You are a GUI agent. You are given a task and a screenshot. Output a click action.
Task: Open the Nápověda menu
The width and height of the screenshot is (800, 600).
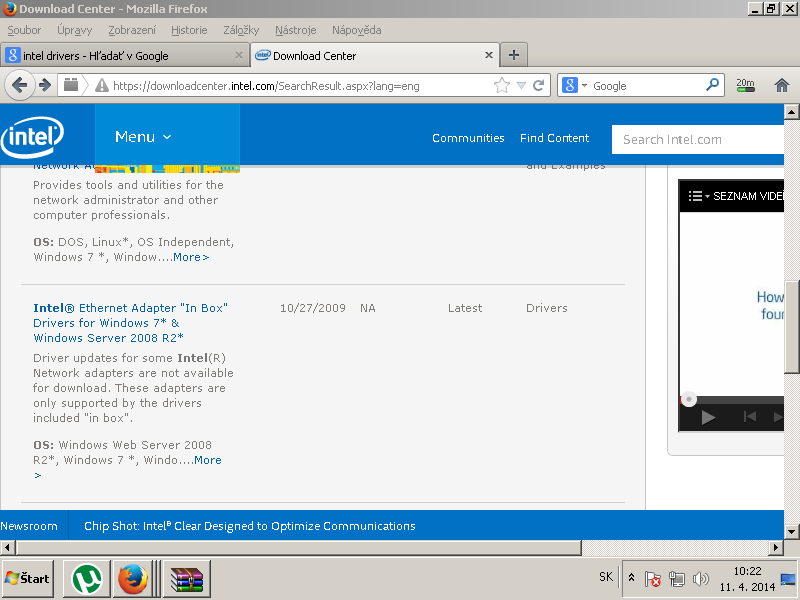tap(357, 30)
